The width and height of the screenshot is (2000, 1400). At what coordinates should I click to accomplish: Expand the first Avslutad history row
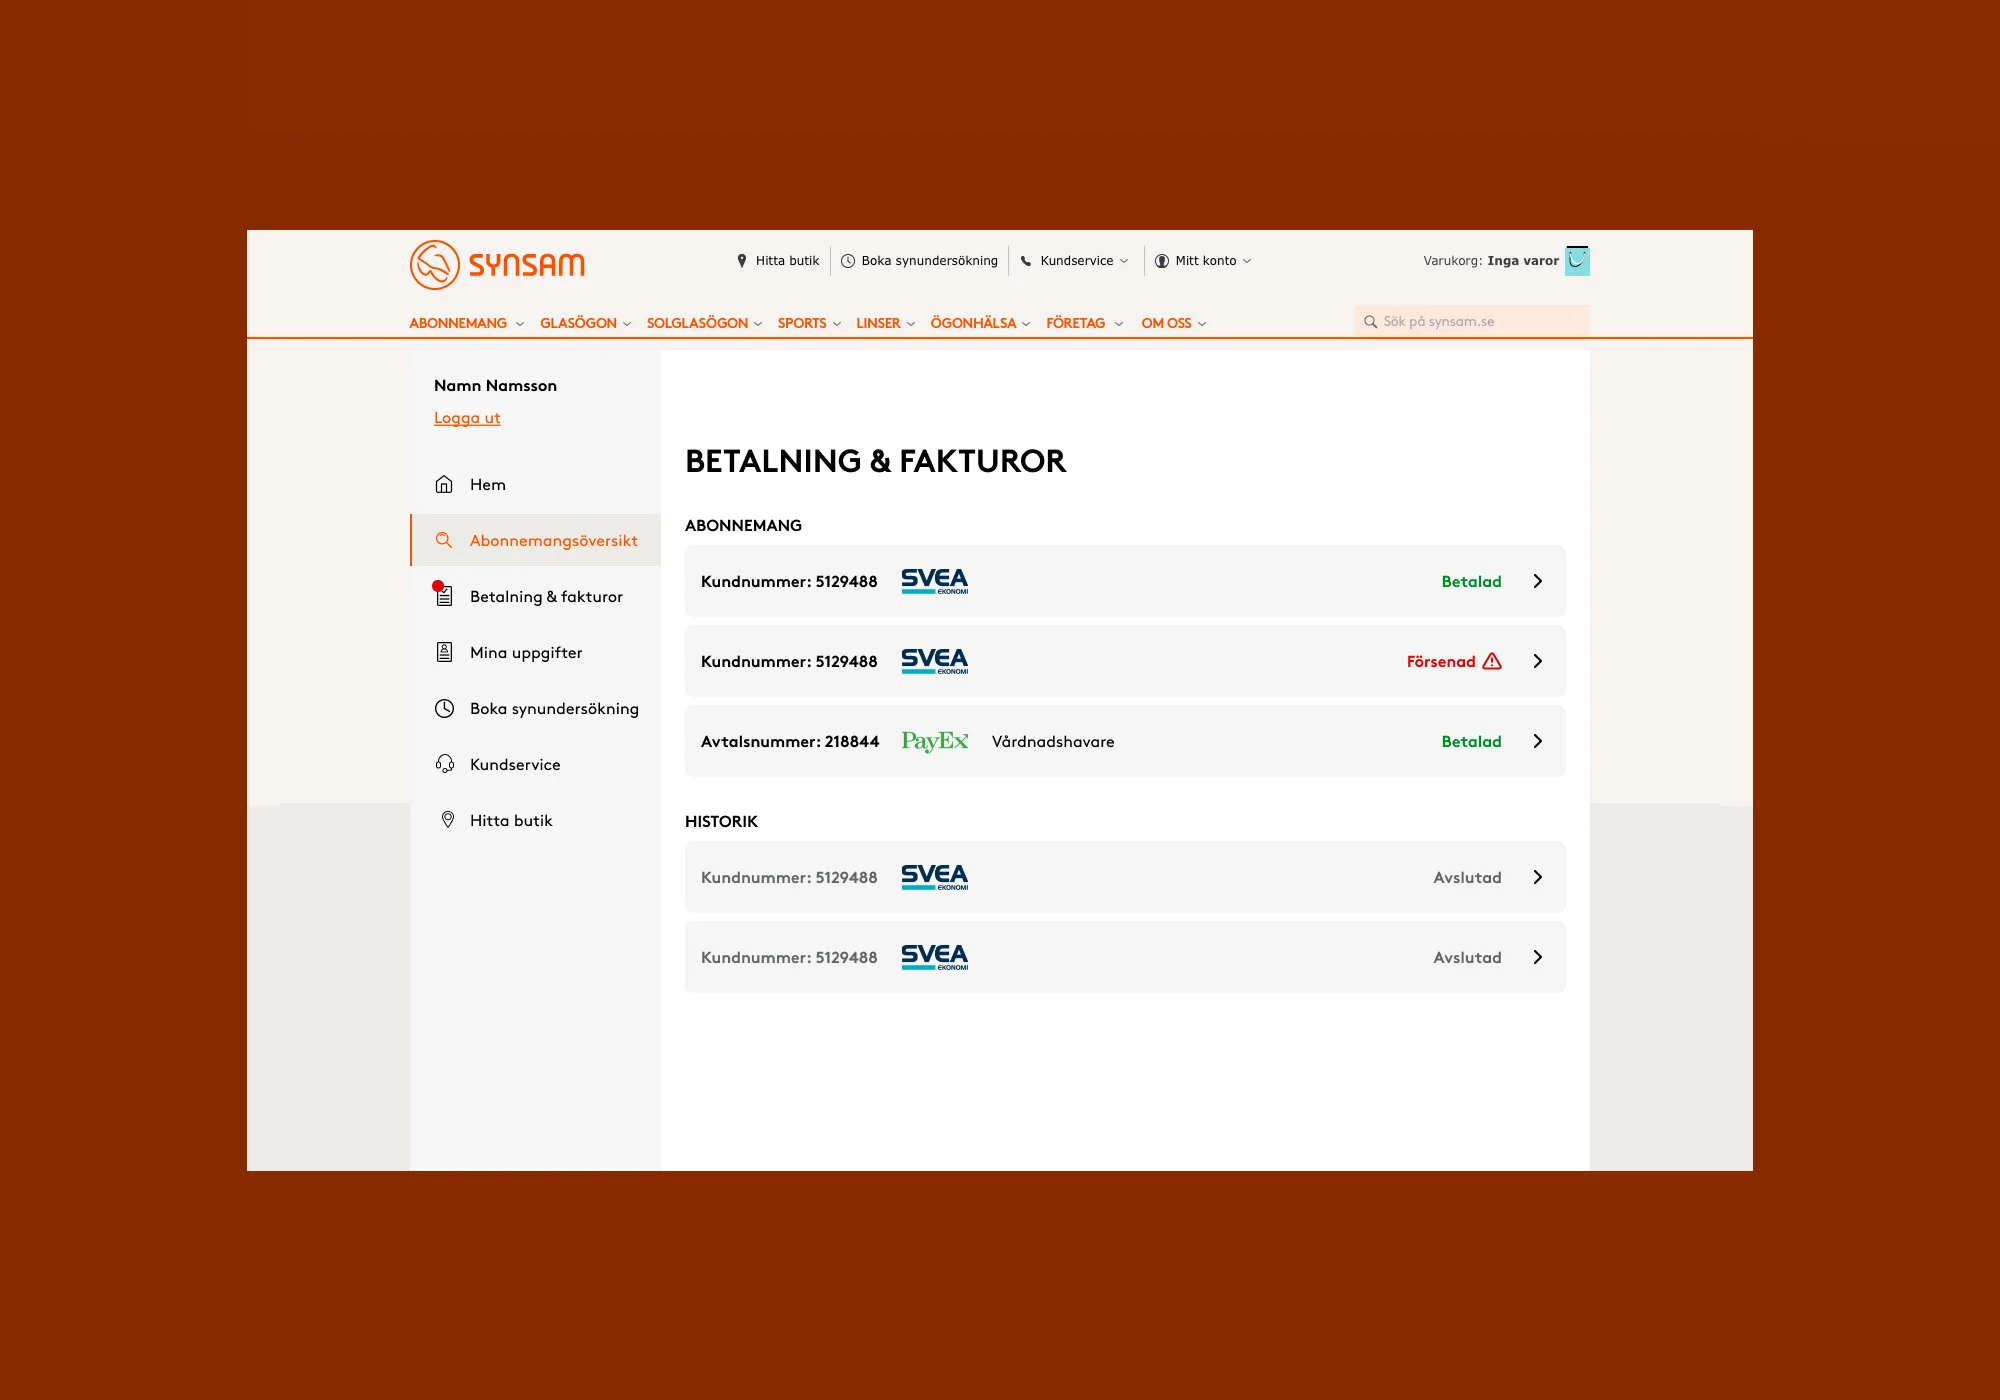tap(1537, 877)
